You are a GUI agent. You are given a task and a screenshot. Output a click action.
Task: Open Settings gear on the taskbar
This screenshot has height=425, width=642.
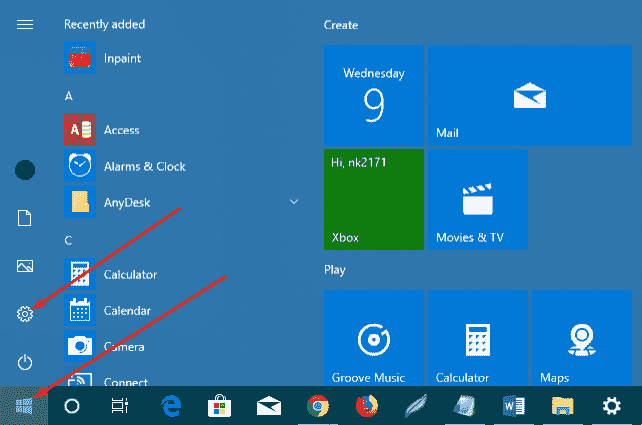click(612, 406)
